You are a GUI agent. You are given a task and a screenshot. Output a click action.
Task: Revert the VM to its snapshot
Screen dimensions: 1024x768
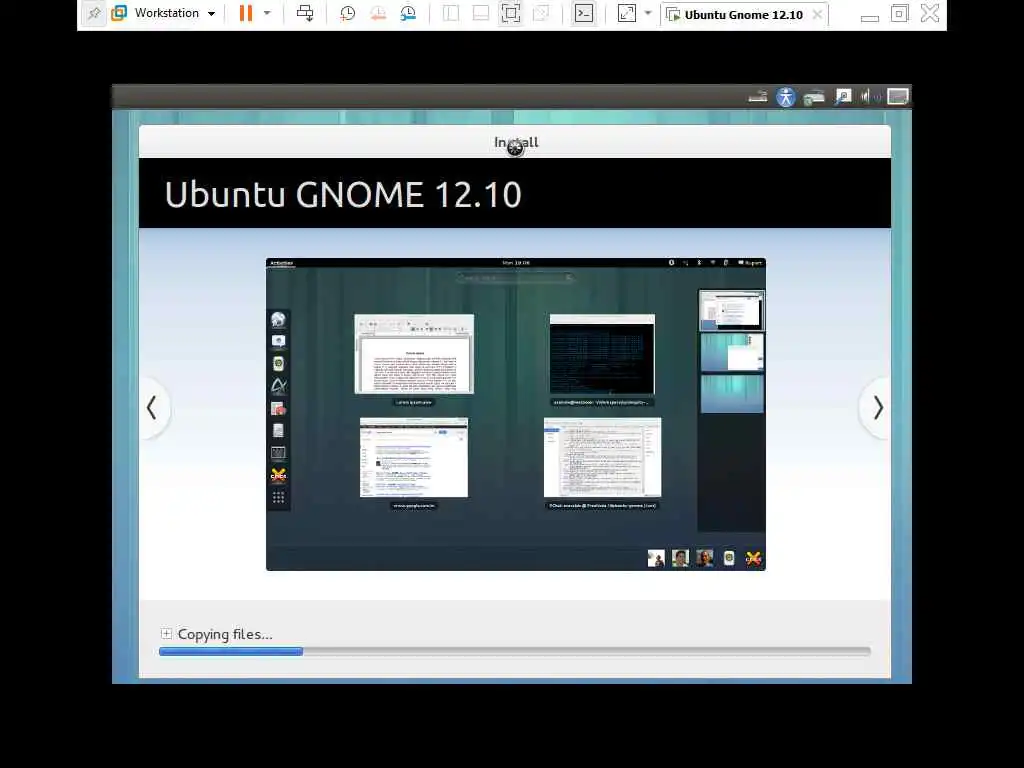coord(377,13)
